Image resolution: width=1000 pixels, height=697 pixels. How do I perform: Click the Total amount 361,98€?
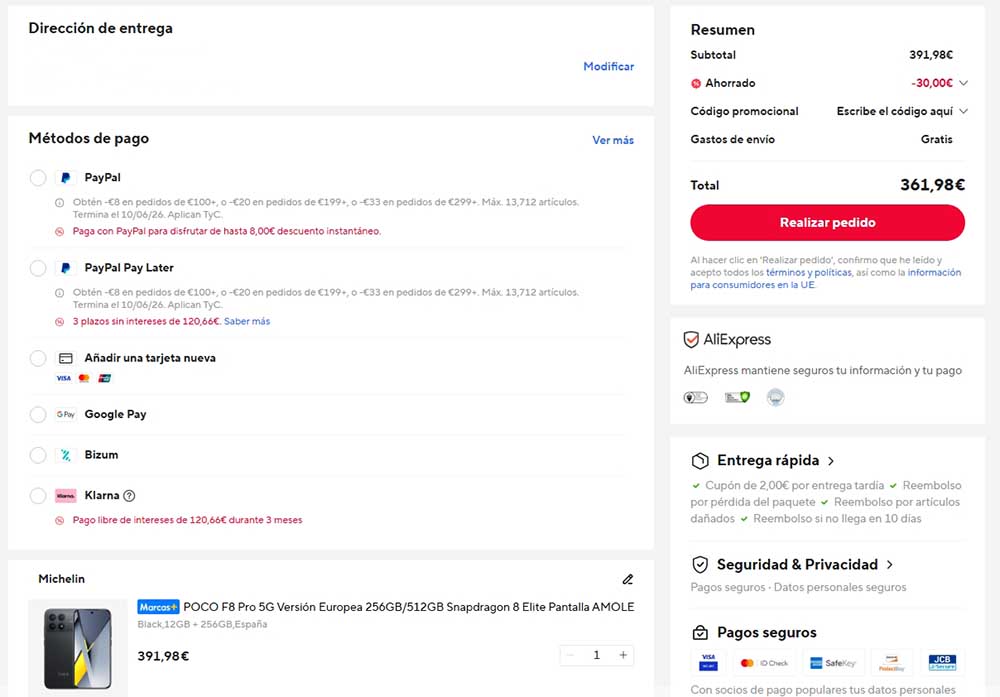pyautogui.click(x=932, y=185)
